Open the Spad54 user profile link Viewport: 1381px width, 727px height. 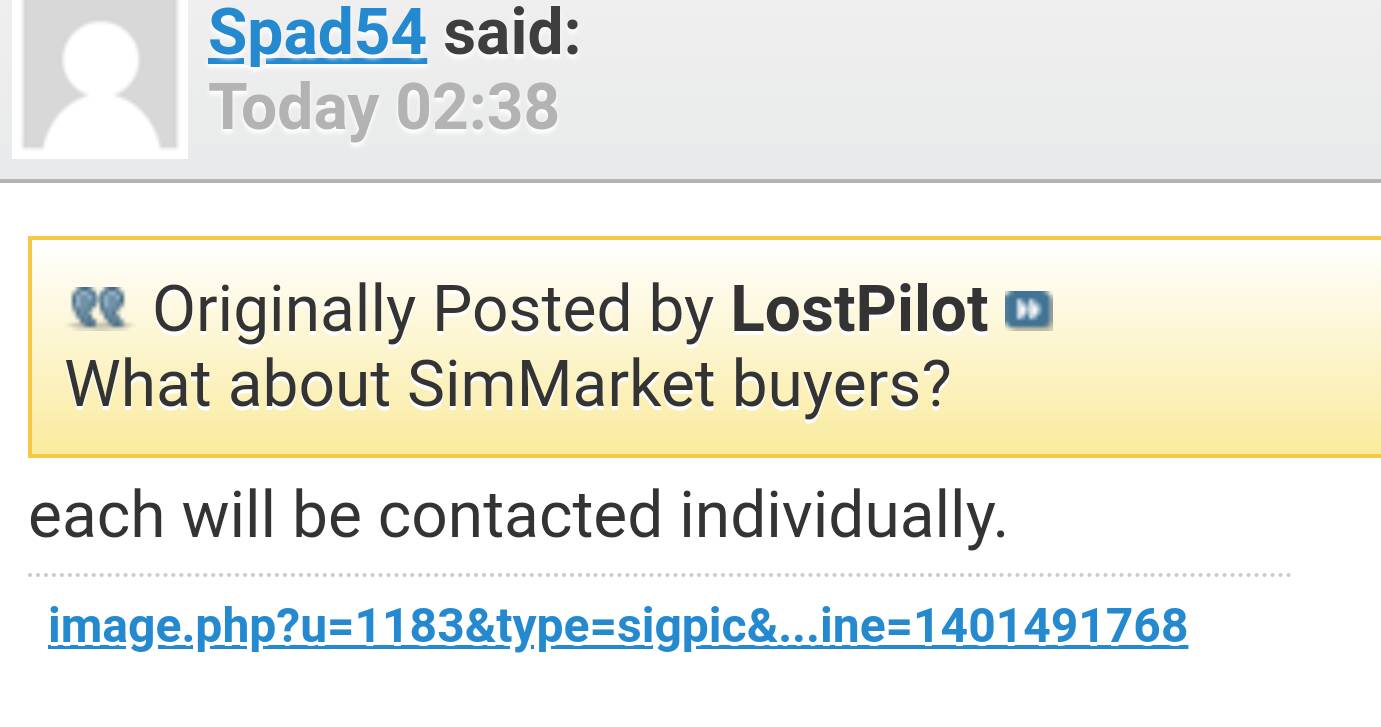(317, 32)
